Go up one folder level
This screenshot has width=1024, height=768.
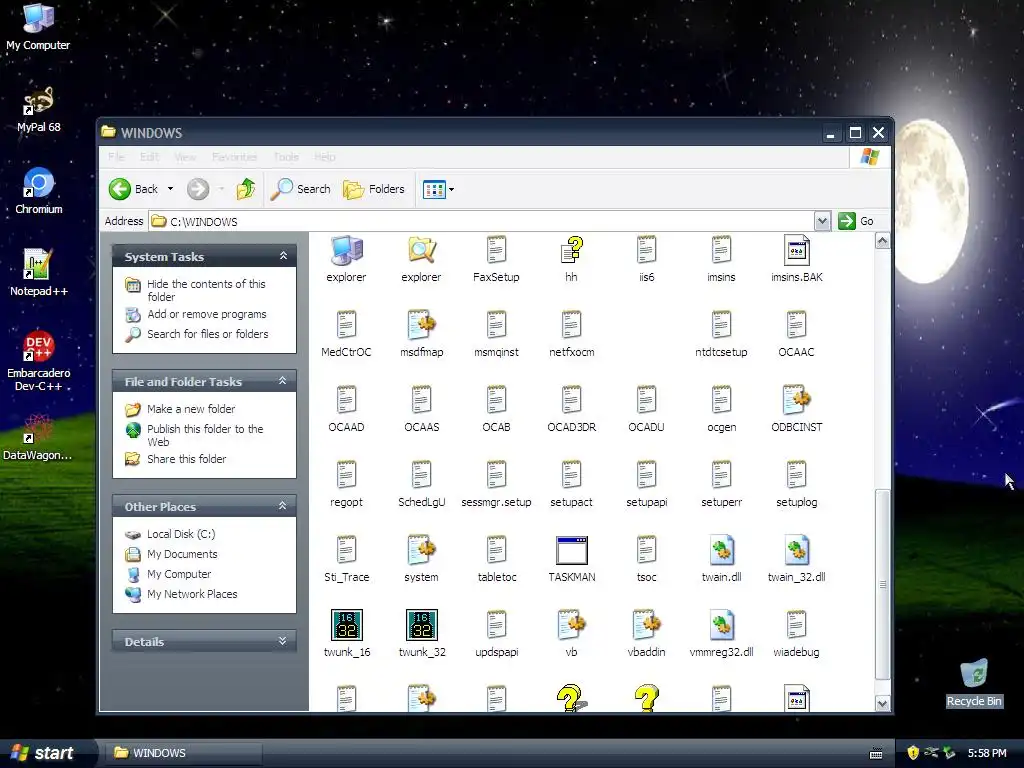click(x=246, y=189)
